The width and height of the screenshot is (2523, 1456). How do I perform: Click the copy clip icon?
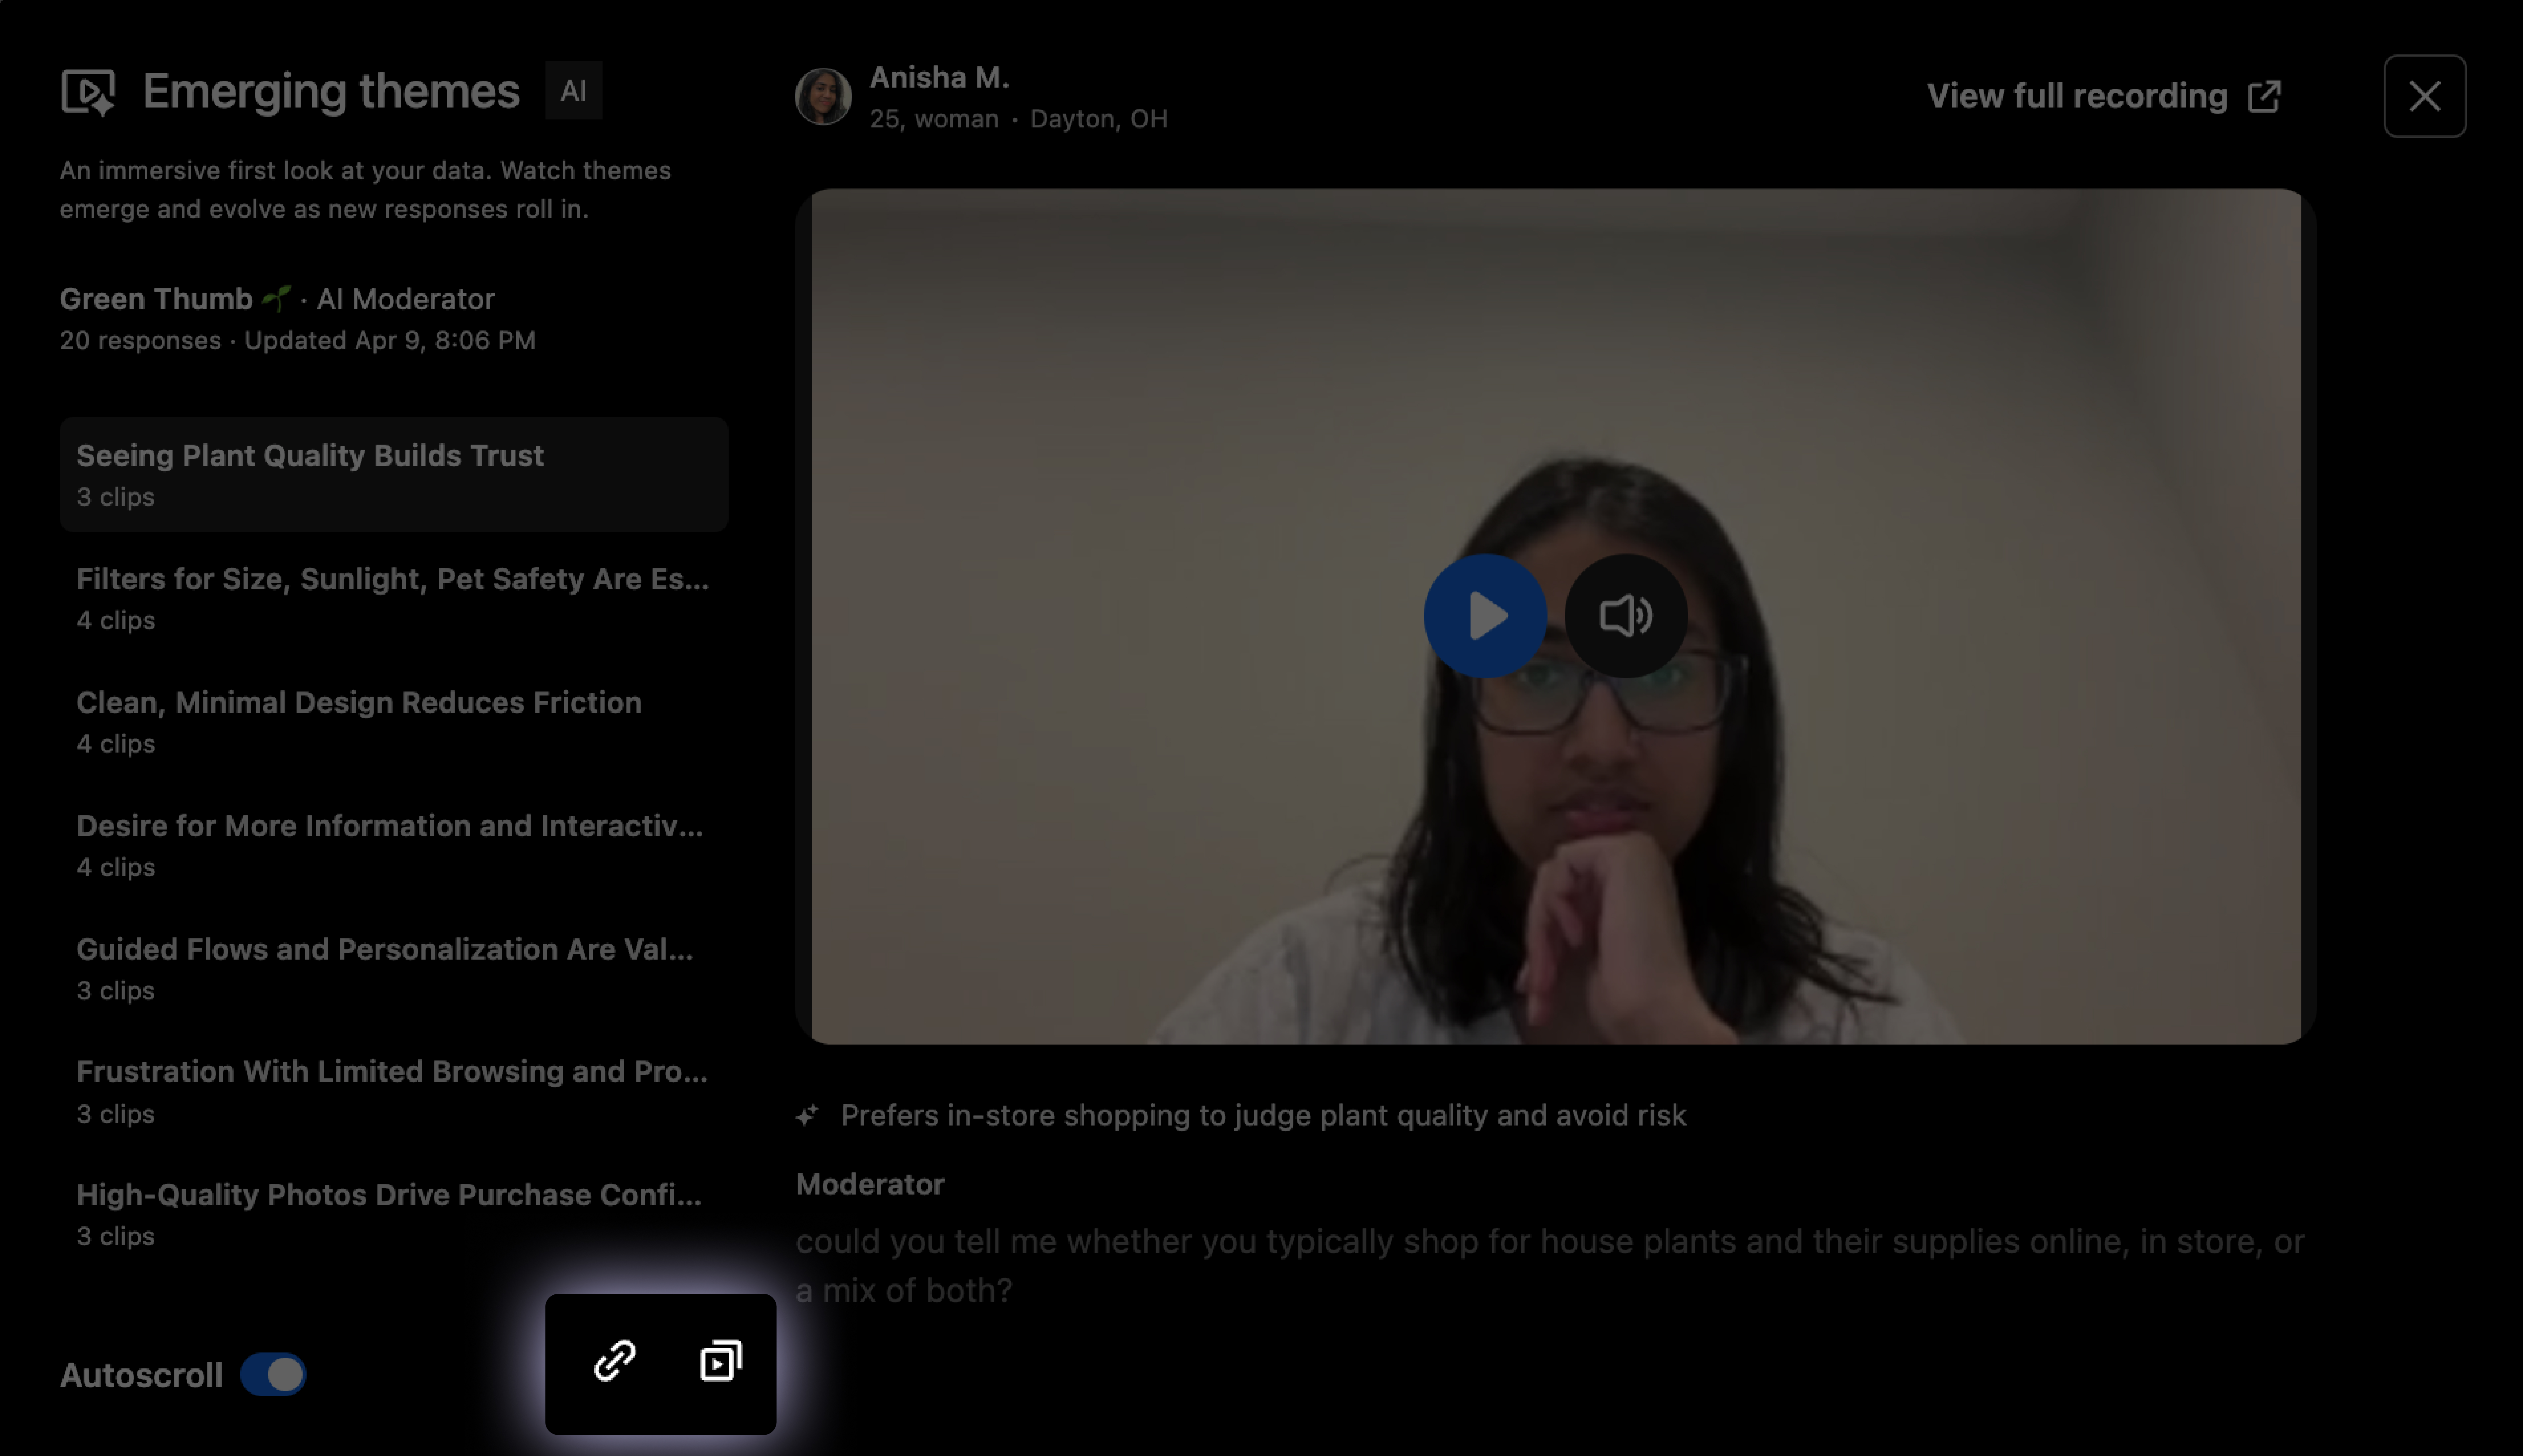tap(721, 1361)
